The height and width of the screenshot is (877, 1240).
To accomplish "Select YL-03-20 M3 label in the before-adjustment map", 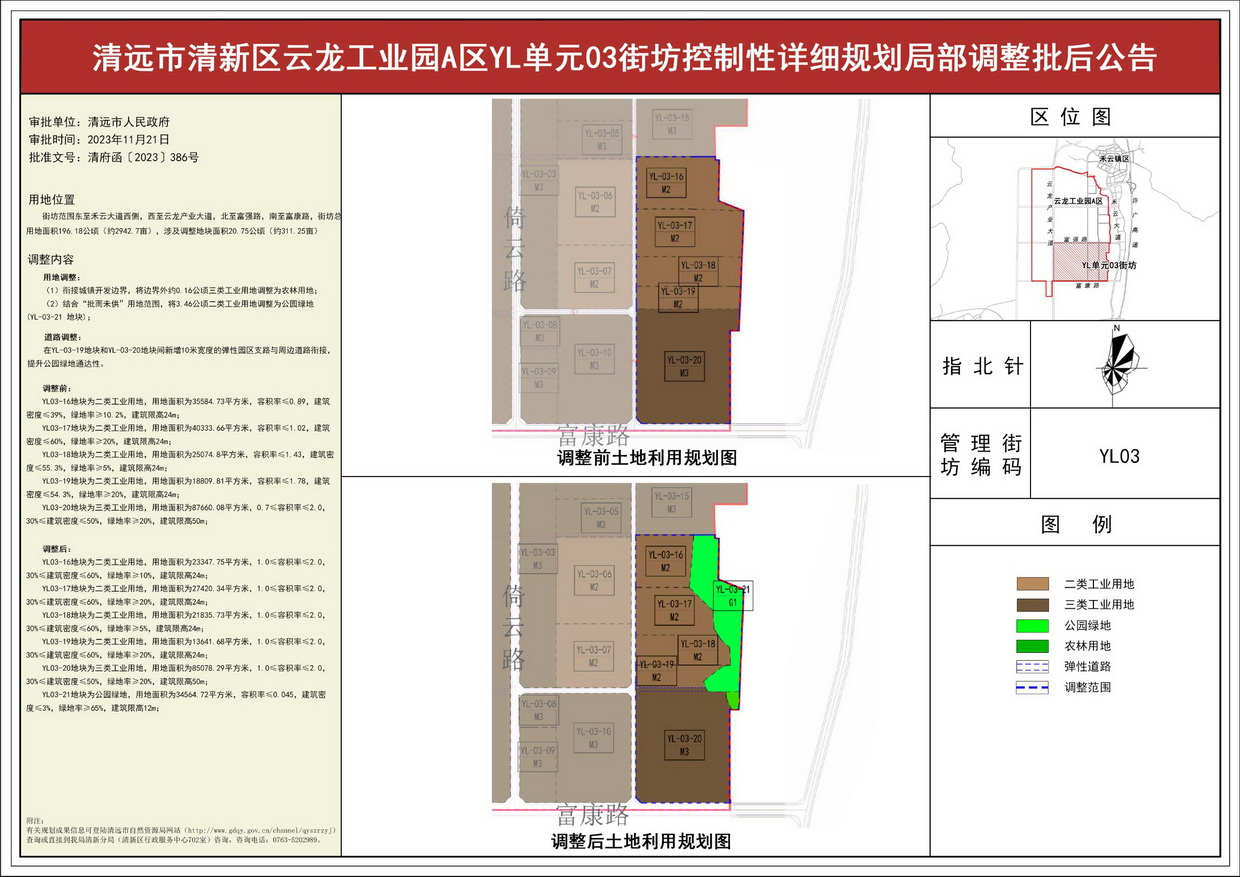I will (x=684, y=366).
